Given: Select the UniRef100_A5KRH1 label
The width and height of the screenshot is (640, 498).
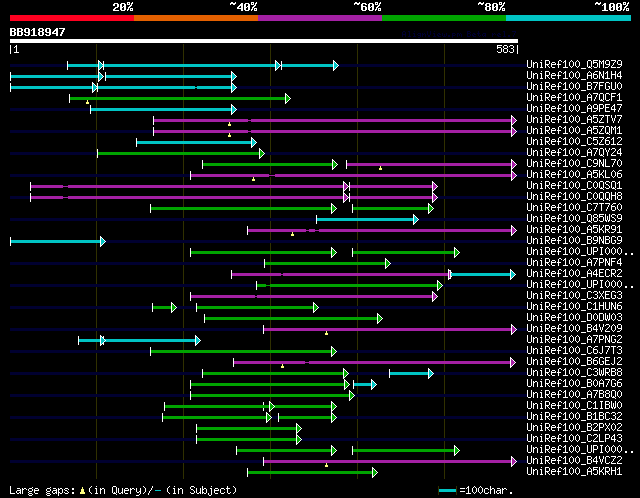Looking at the screenshot, I should (574, 472).
